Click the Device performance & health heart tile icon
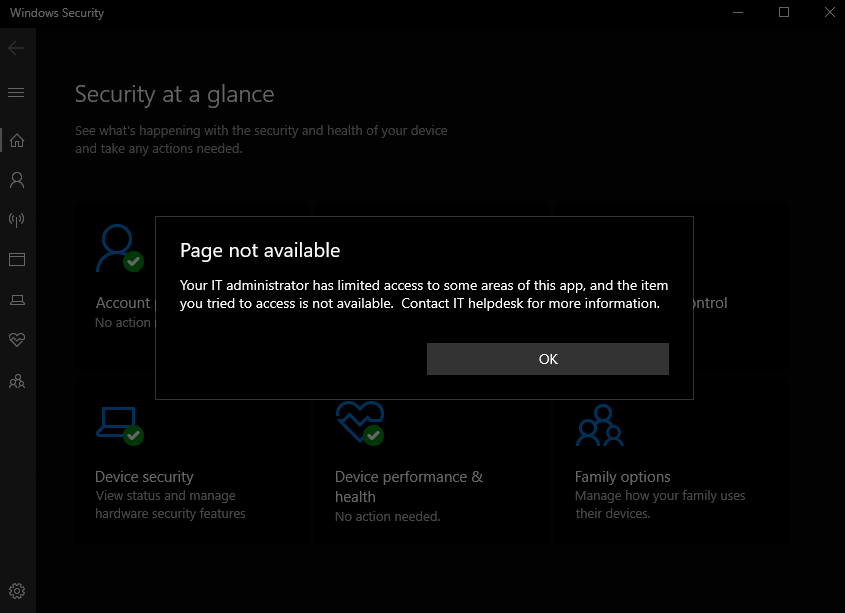Screen dimensions: 845x613 [x=360, y=424]
